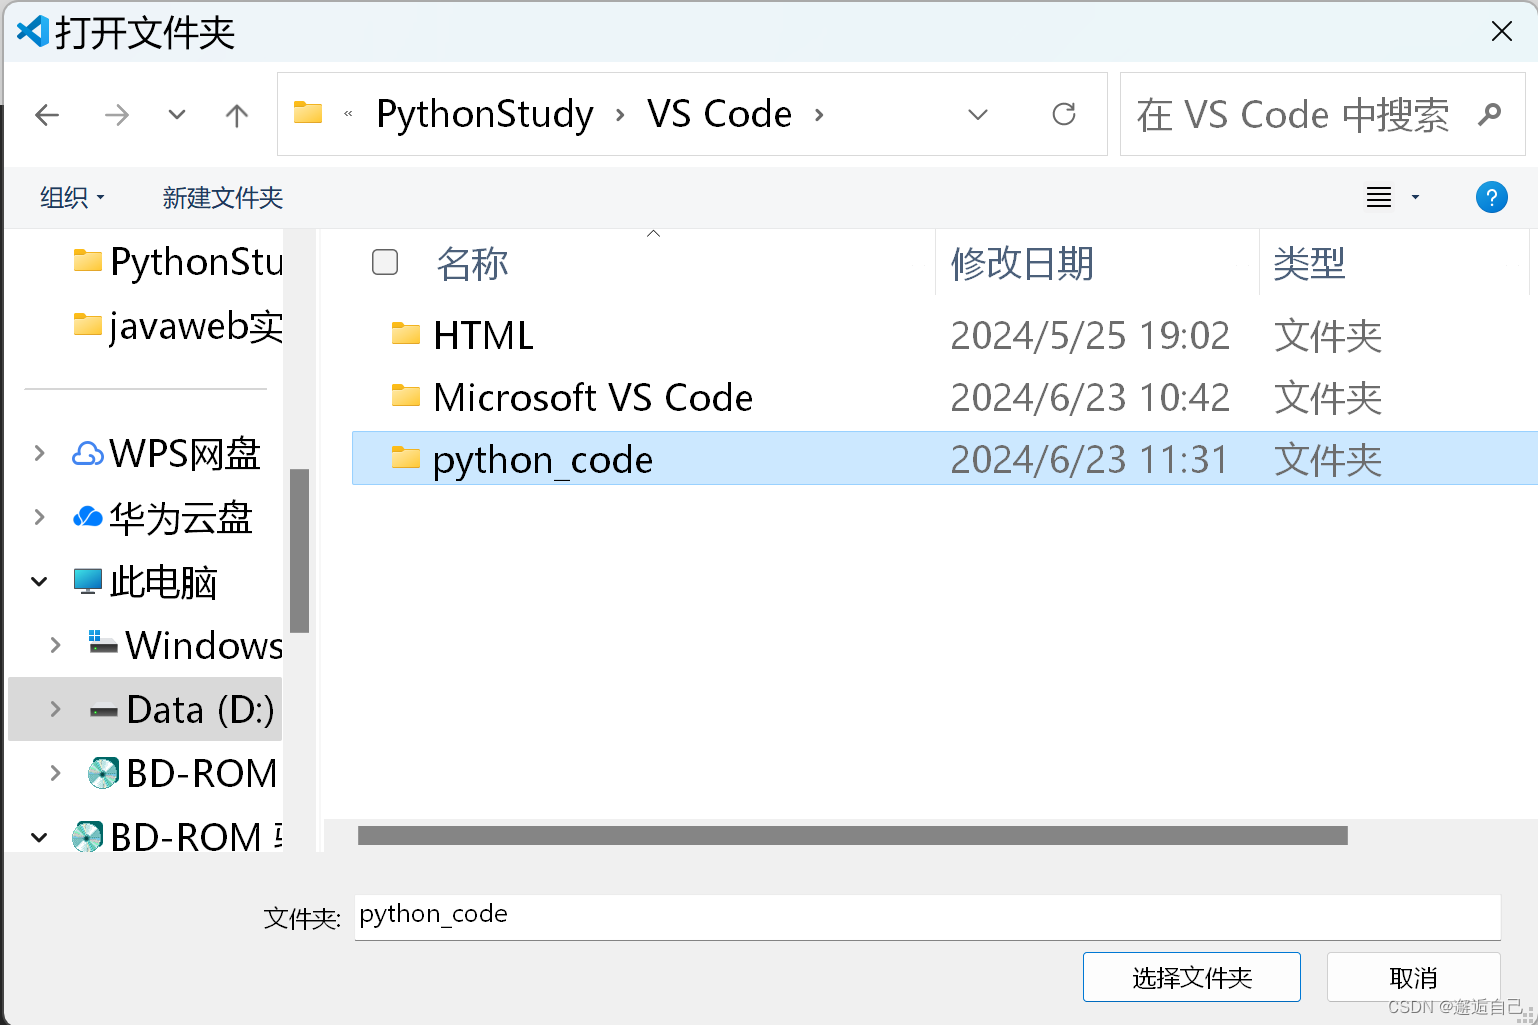The height and width of the screenshot is (1025, 1538).
Task: Click the file list horizontal scrollbar
Action: (x=852, y=835)
